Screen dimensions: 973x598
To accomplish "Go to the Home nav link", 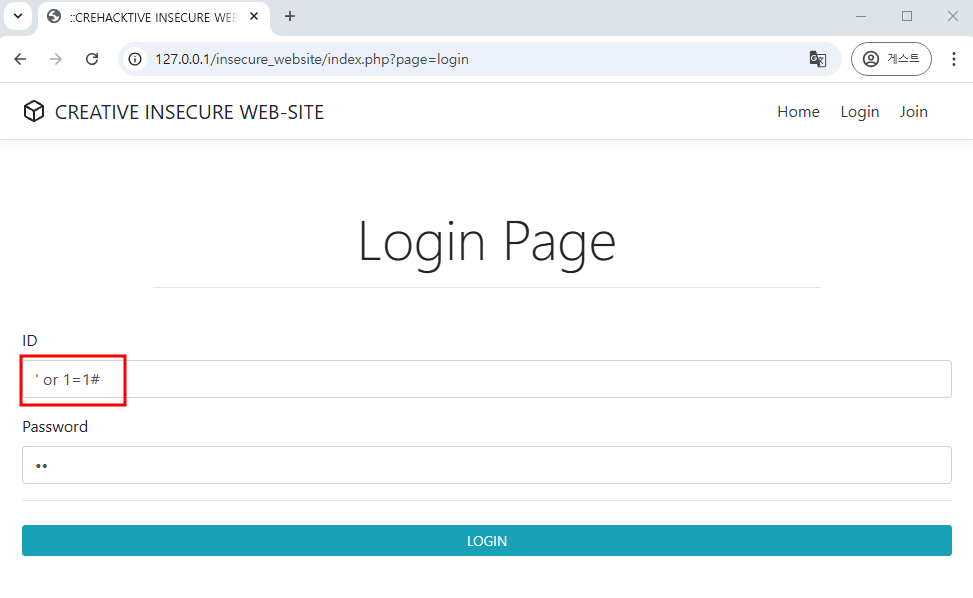I will click(x=798, y=112).
